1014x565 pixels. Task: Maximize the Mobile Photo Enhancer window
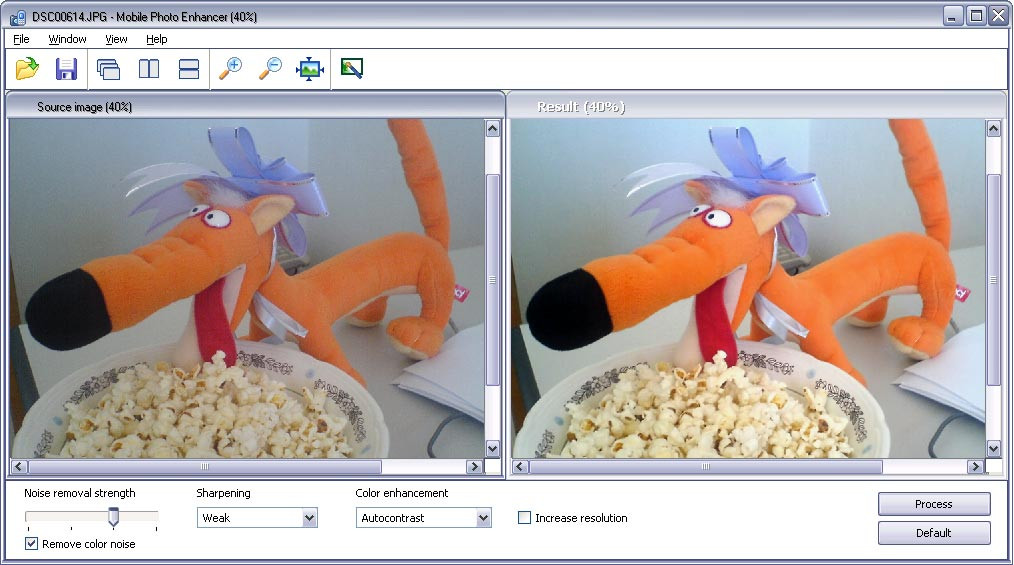click(x=976, y=16)
